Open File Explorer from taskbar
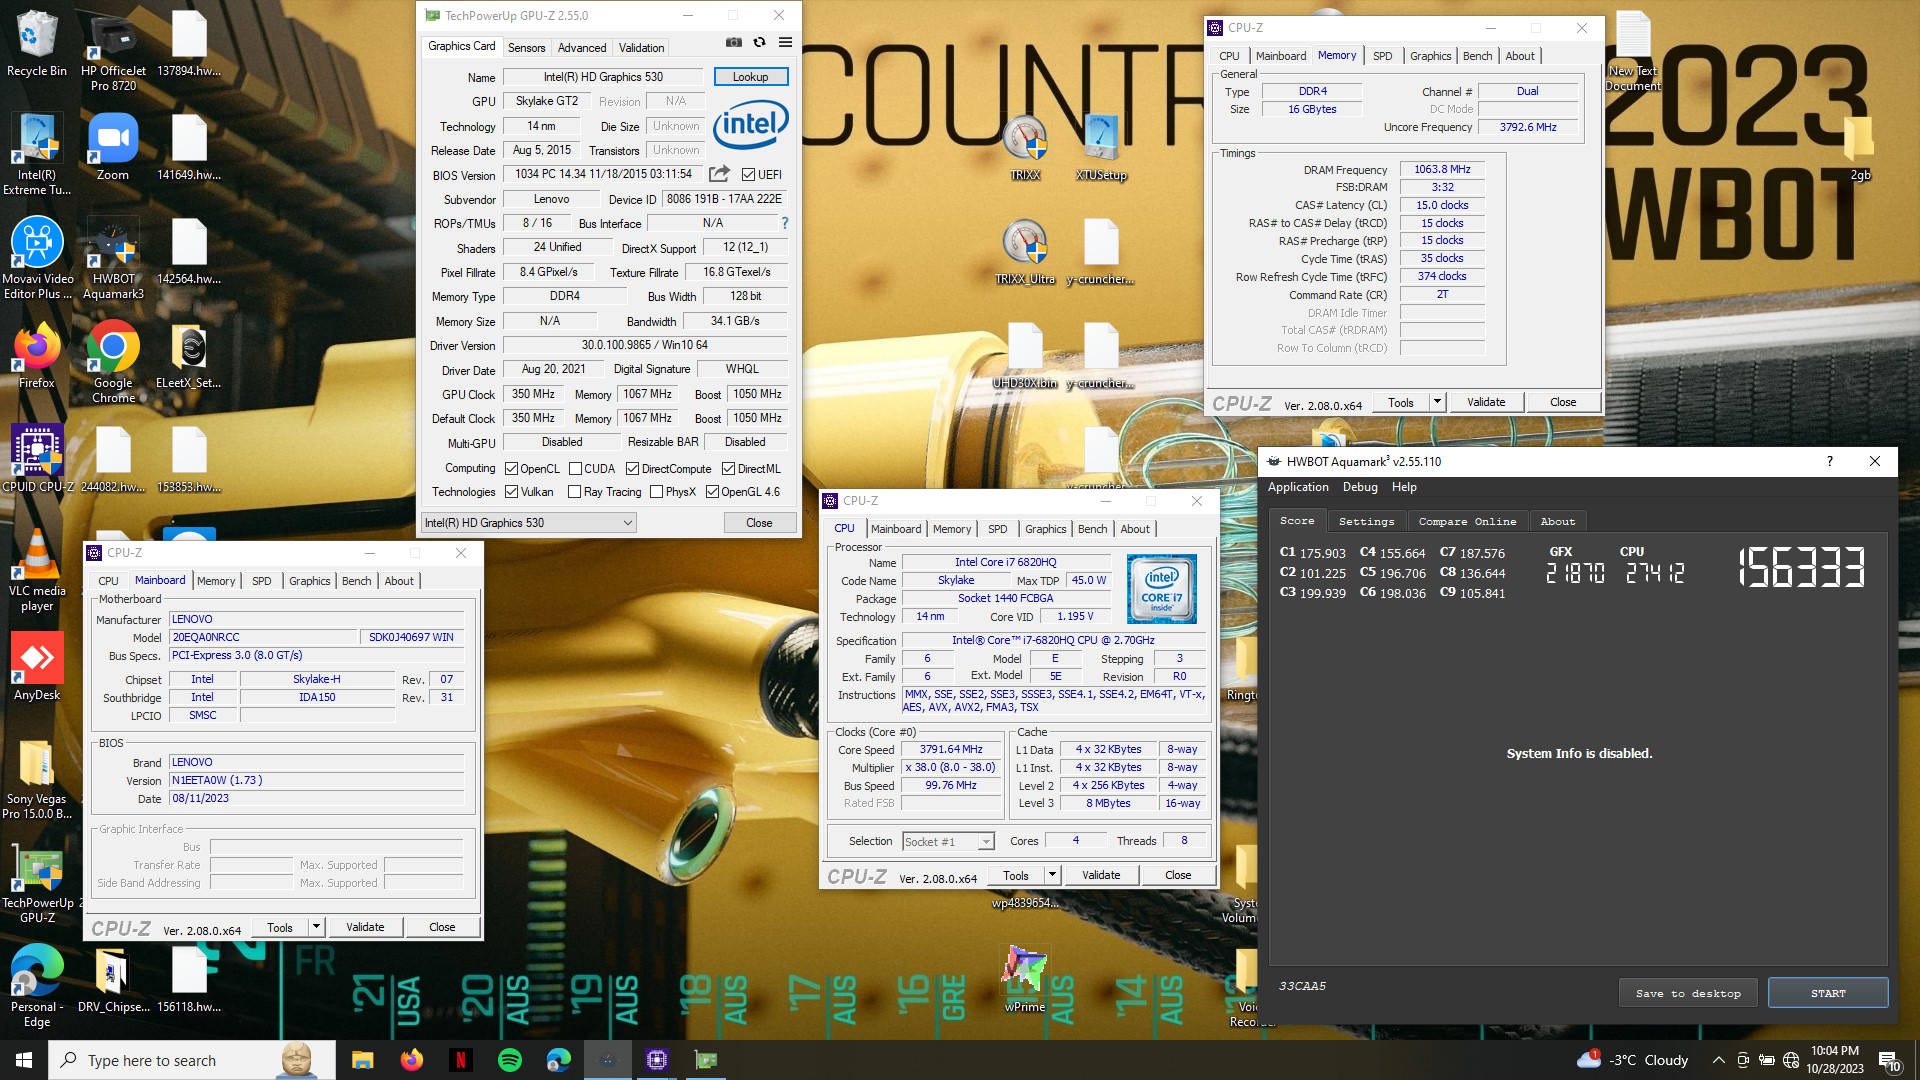The width and height of the screenshot is (1920, 1080). 363,1060
